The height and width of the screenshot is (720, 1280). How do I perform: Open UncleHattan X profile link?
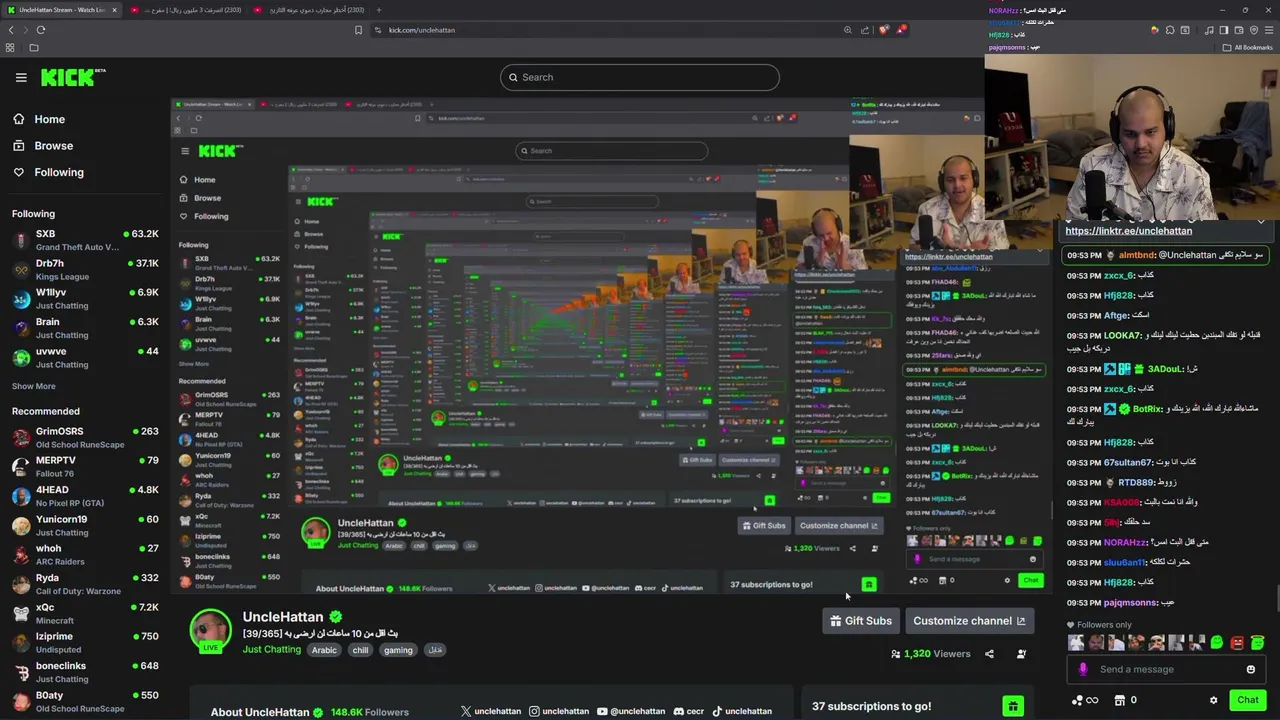tap(491, 711)
